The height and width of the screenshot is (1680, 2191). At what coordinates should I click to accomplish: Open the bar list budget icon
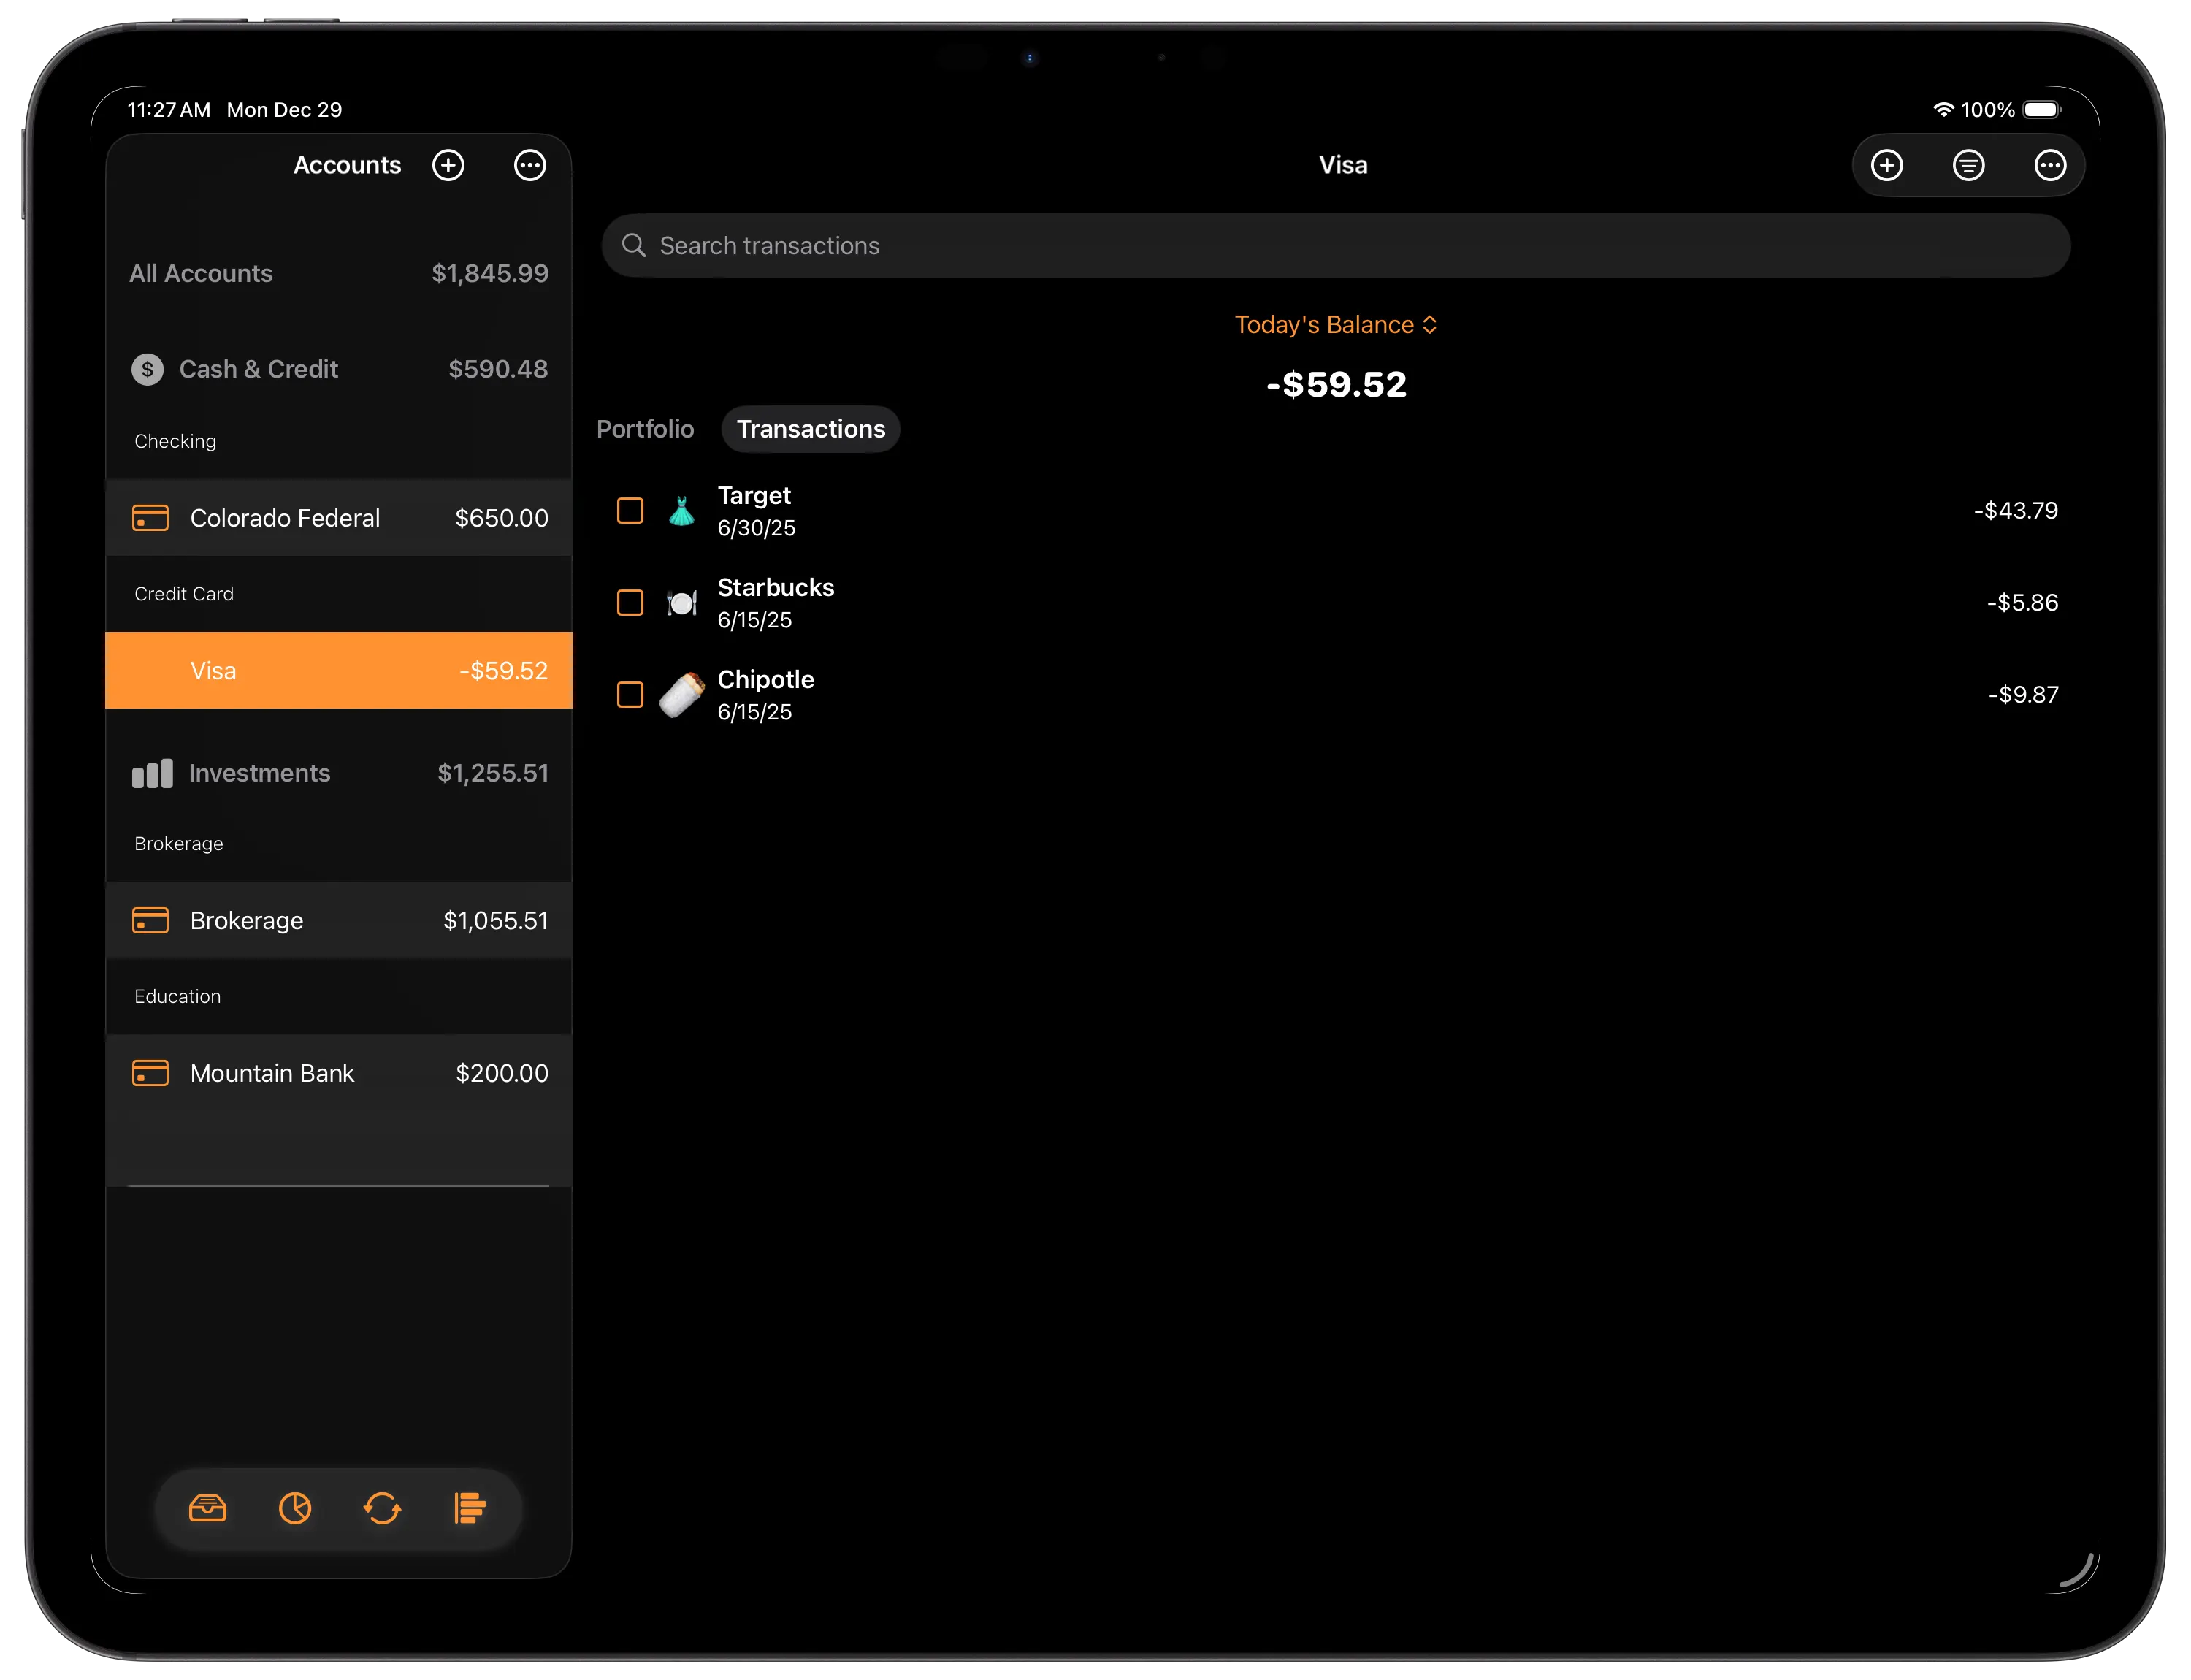(469, 1508)
